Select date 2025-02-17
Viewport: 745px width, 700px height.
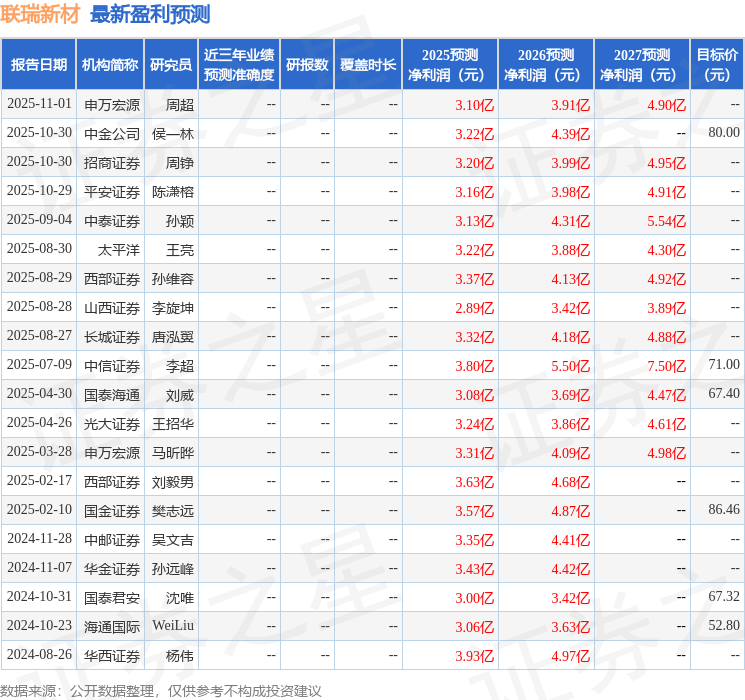(39, 480)
